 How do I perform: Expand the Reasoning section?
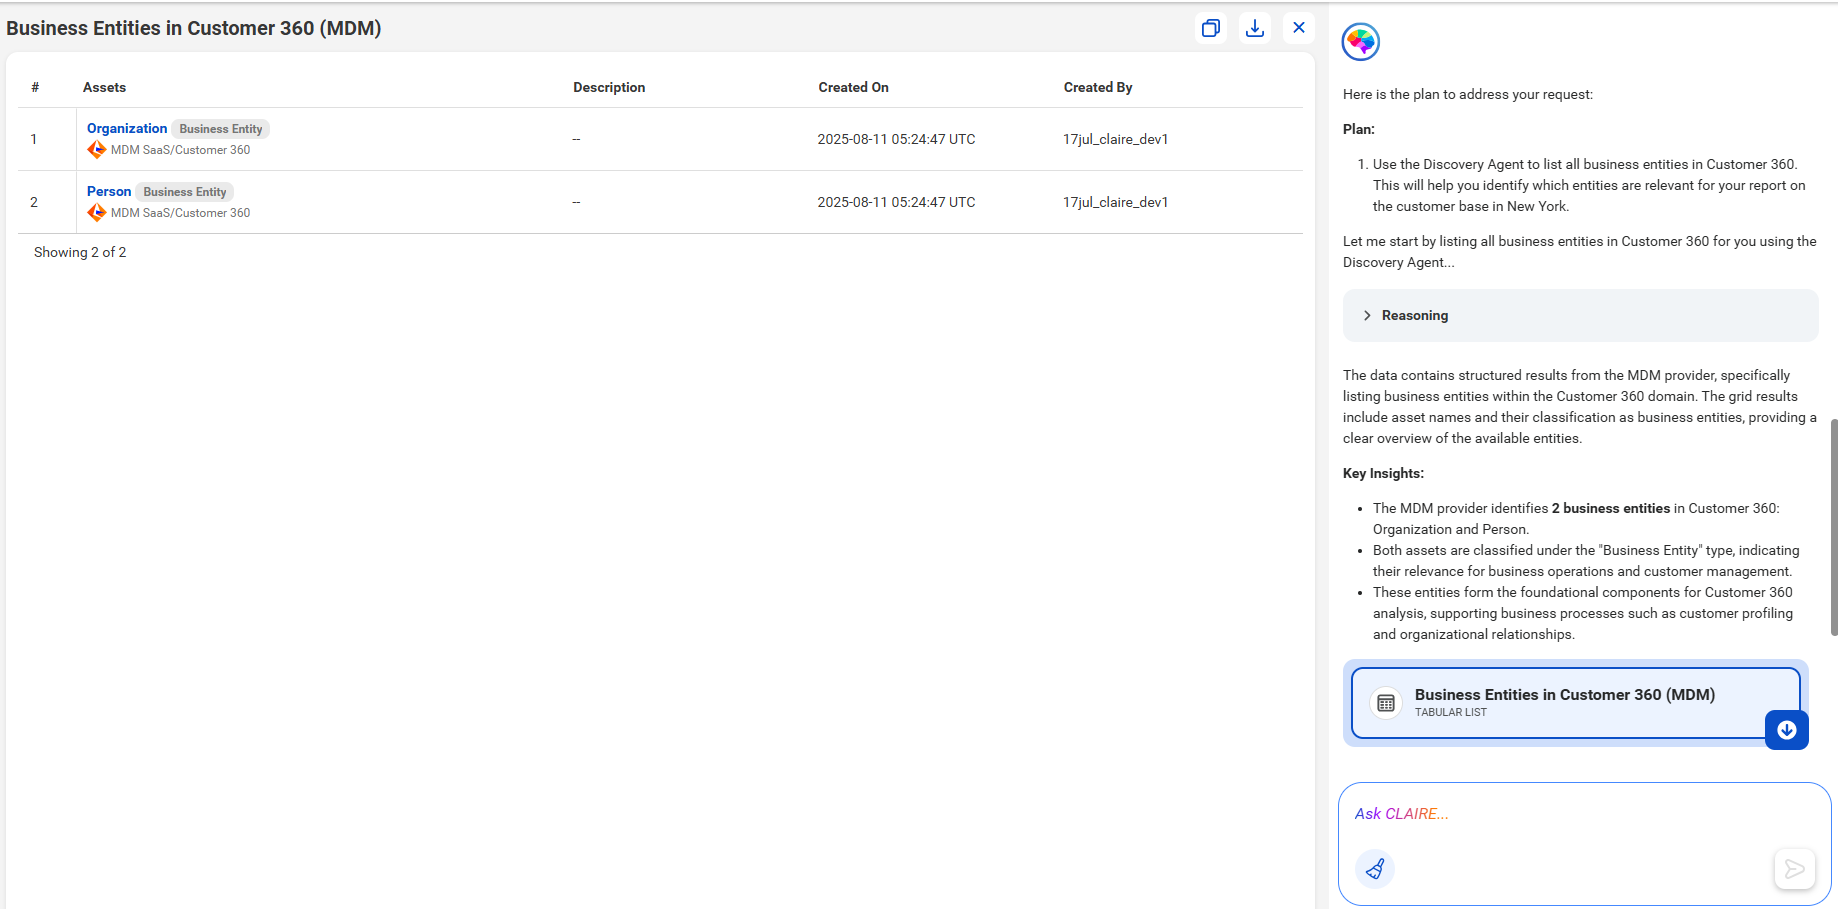(1581, 316)
